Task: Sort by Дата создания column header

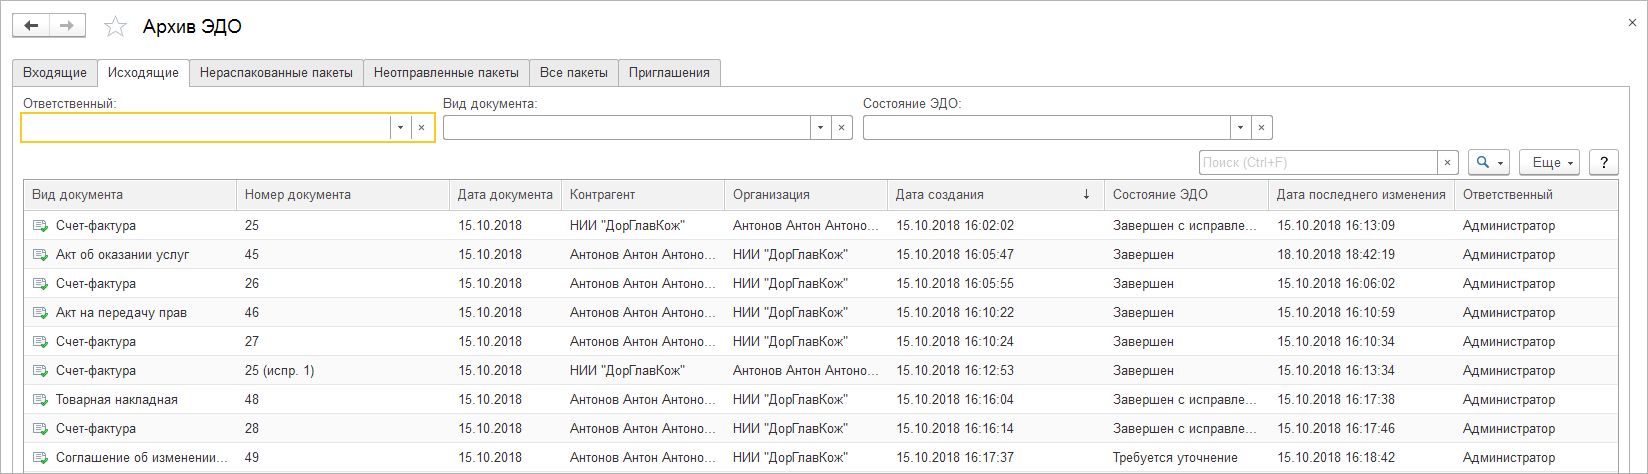Action: tap(940, 195)
